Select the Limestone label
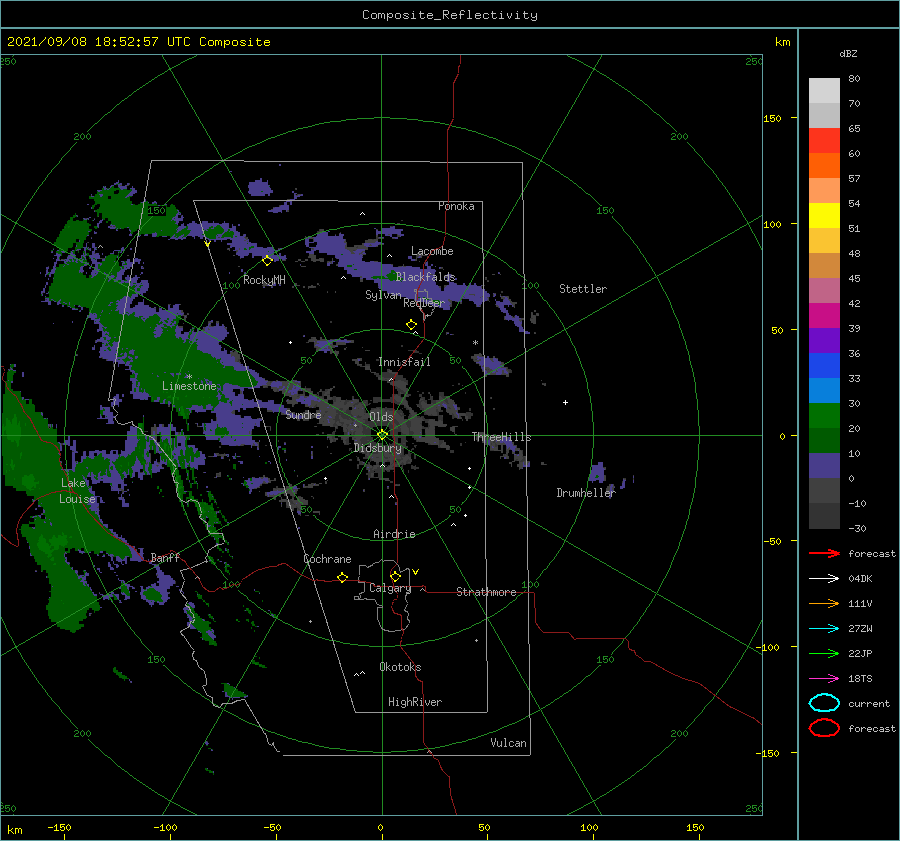 pyautogui.click(x=189, y=386)
